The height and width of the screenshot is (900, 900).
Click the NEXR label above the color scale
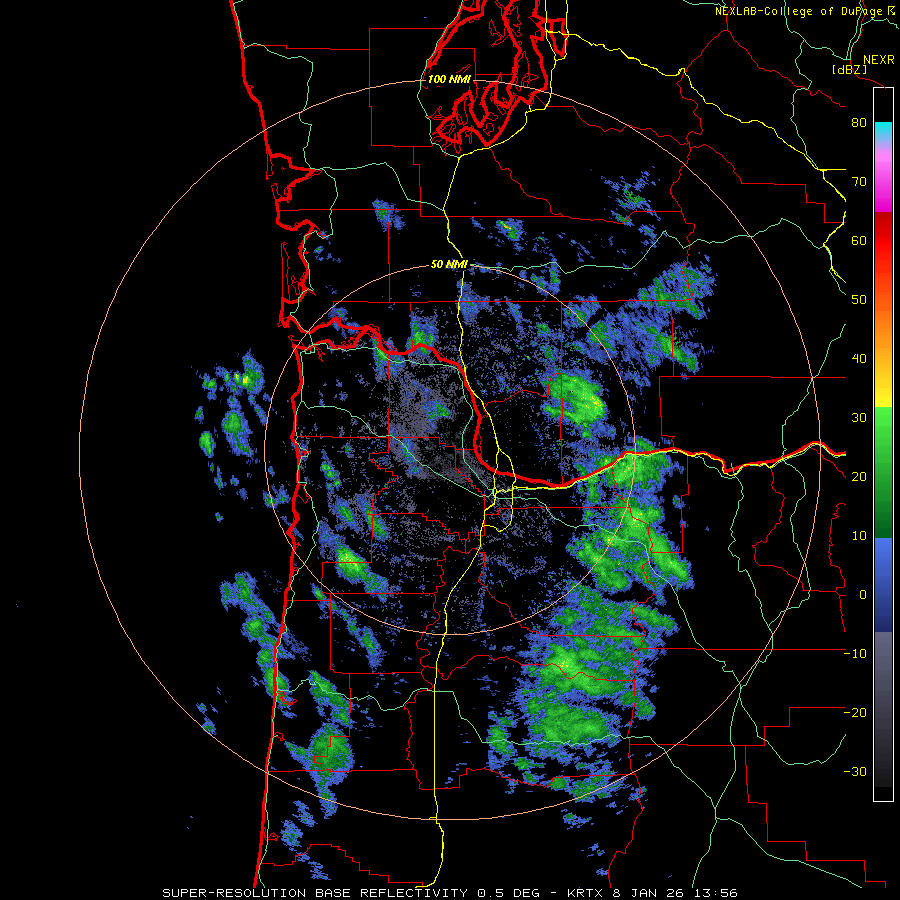[x=879, y=60]
